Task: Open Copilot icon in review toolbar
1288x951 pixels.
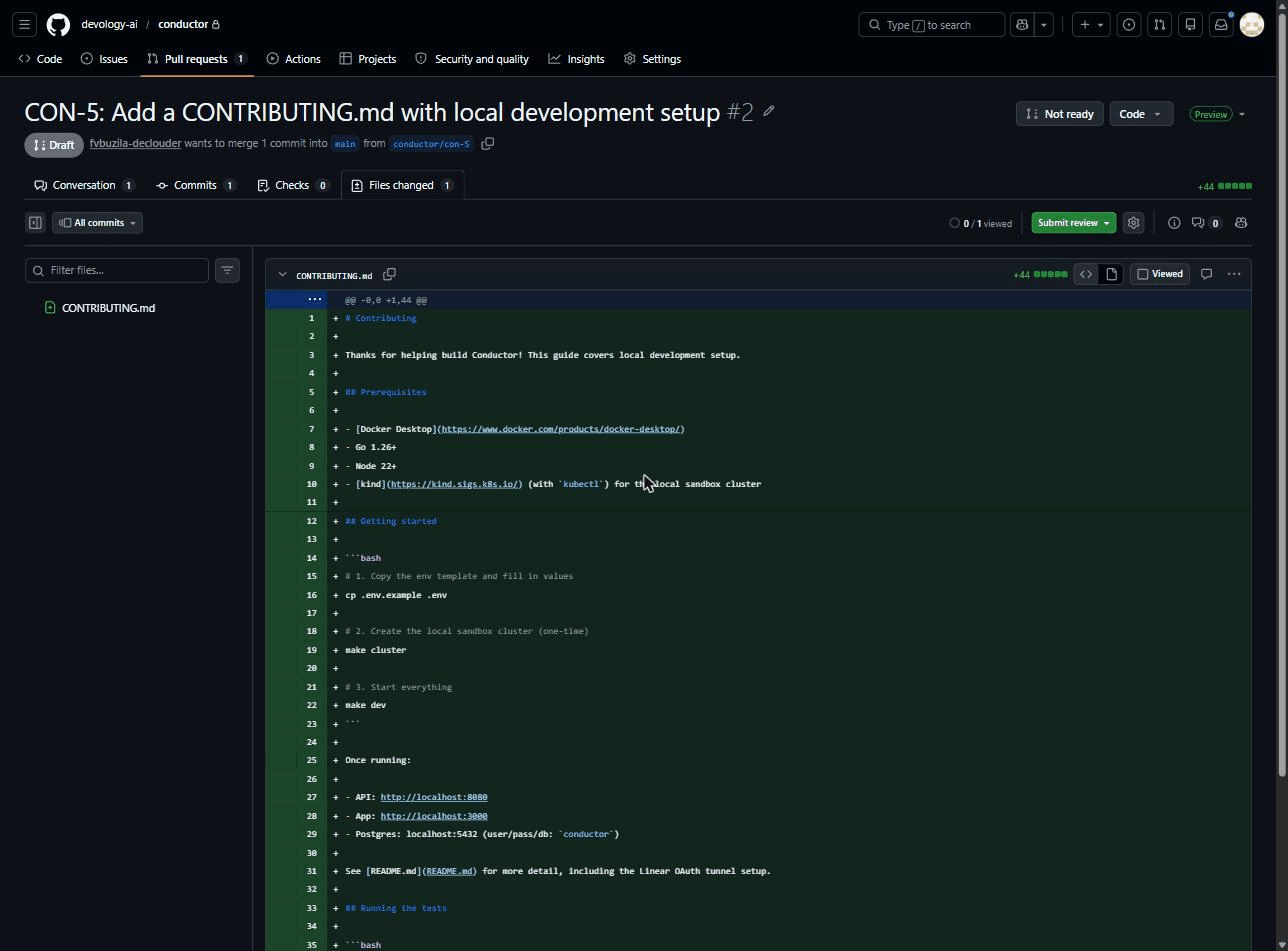Action: (1241, 223)
